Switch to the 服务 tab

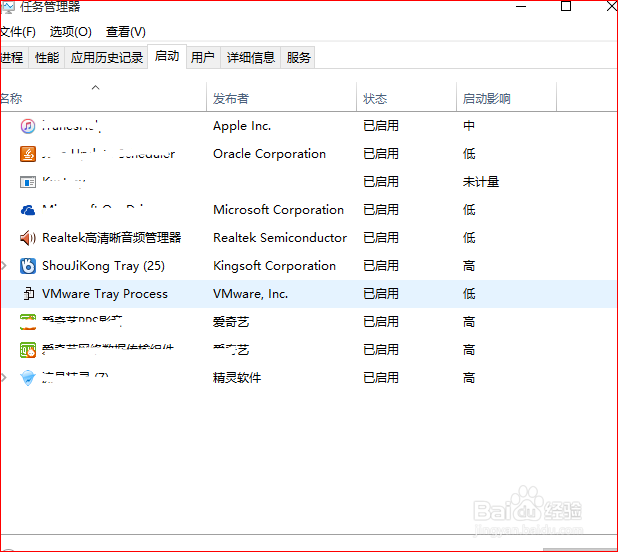[298, 58]
